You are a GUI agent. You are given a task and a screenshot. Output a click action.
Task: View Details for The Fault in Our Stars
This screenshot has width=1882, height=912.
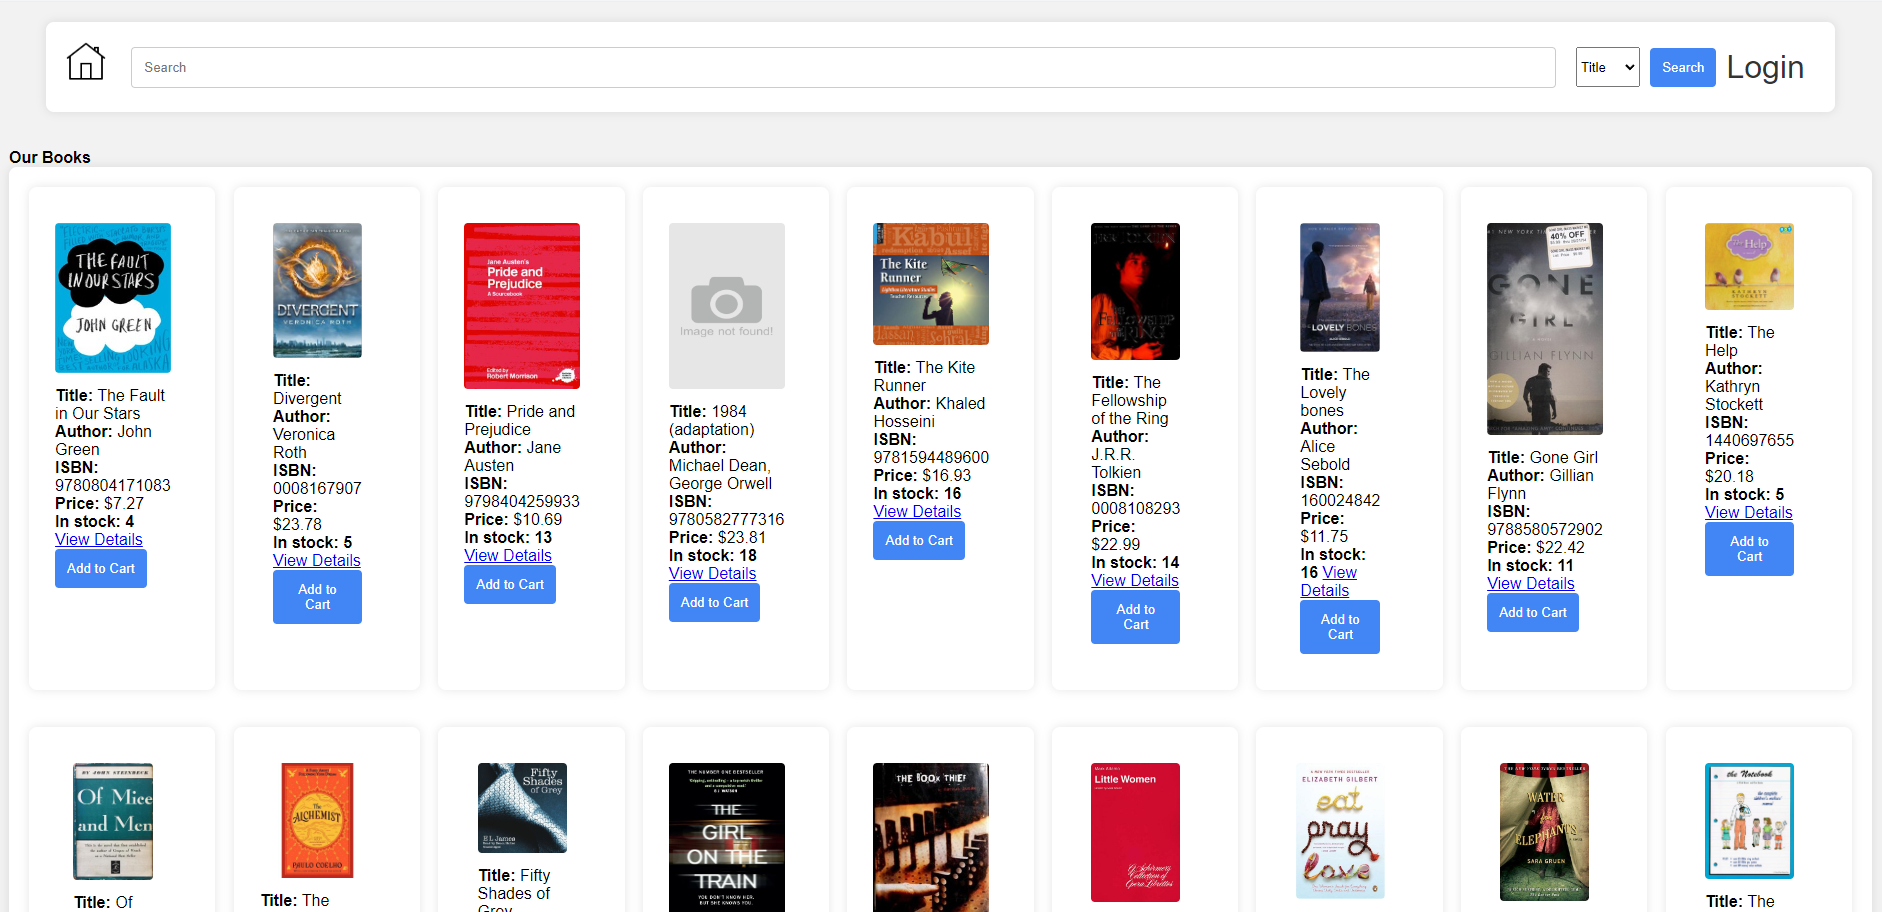click(x=99, y=539)
